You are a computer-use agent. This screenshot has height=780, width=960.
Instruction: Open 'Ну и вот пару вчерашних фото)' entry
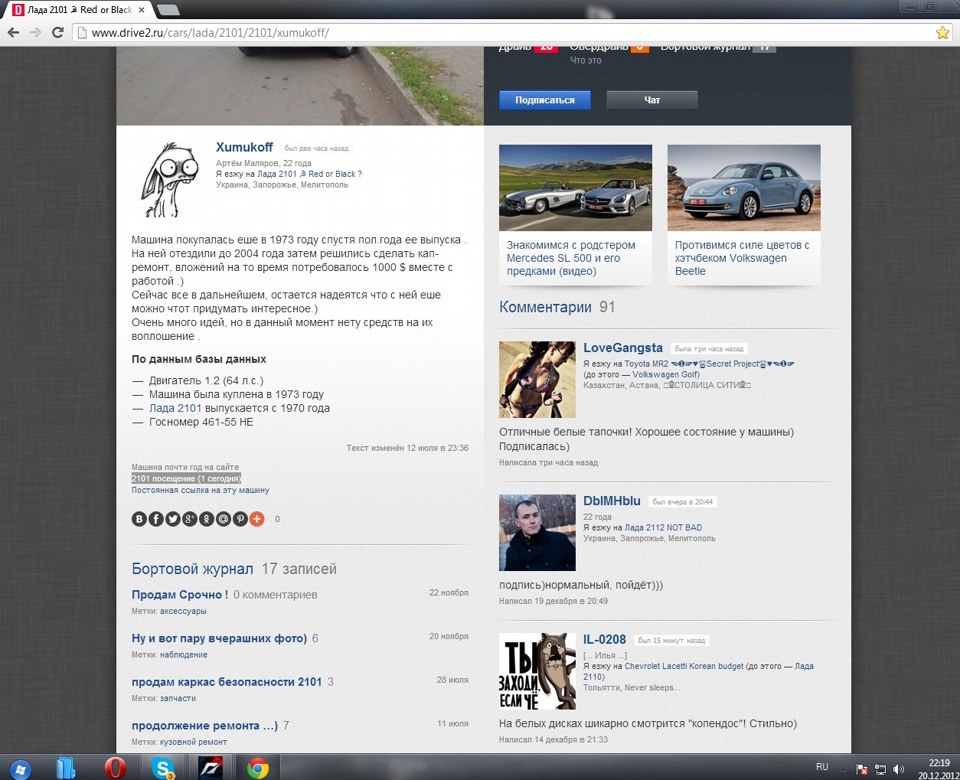coord(219,638)
